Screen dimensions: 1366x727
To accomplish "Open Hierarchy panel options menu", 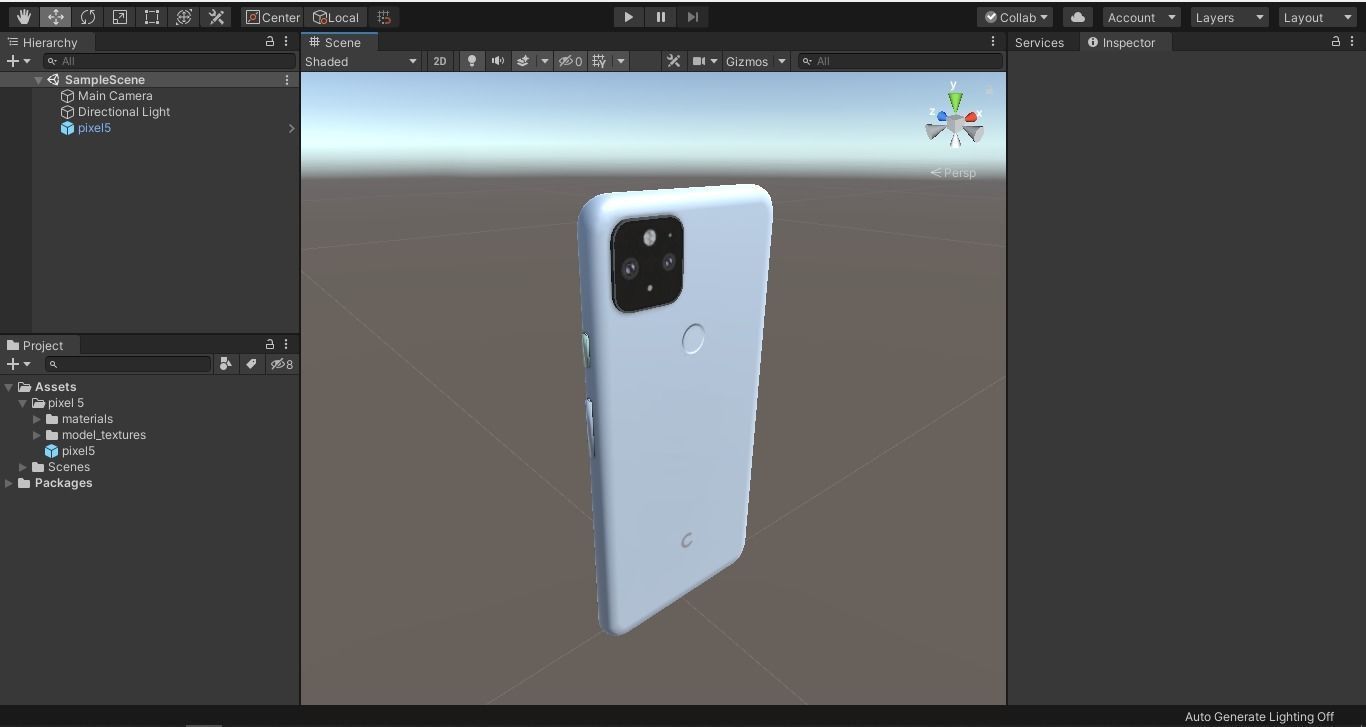I will 286,42.
